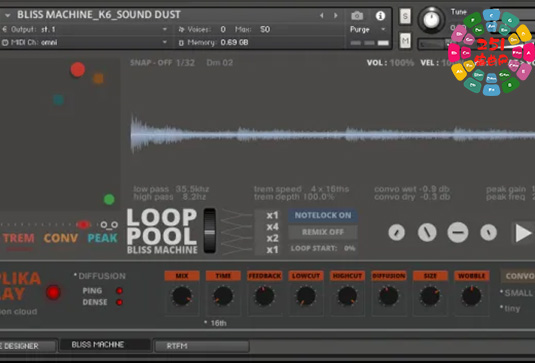The image size is (535, 363).
Task: Select the TREM effect label
Action: tap(19, 238)
